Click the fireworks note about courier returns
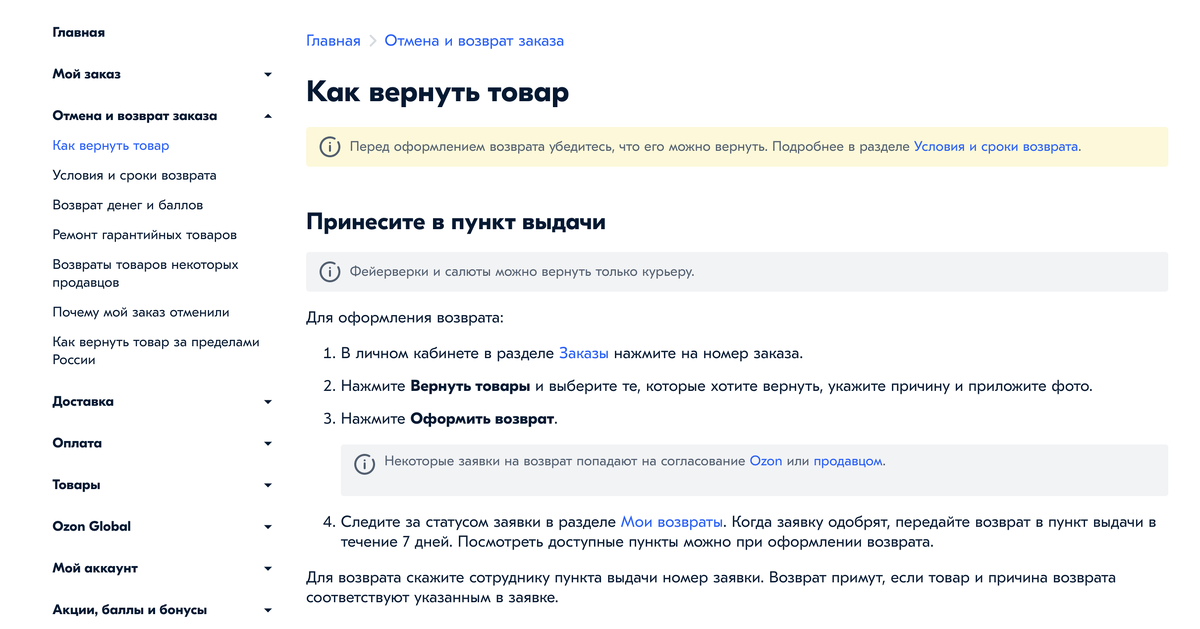This screenshot has width=1200, height=629. 522,272
